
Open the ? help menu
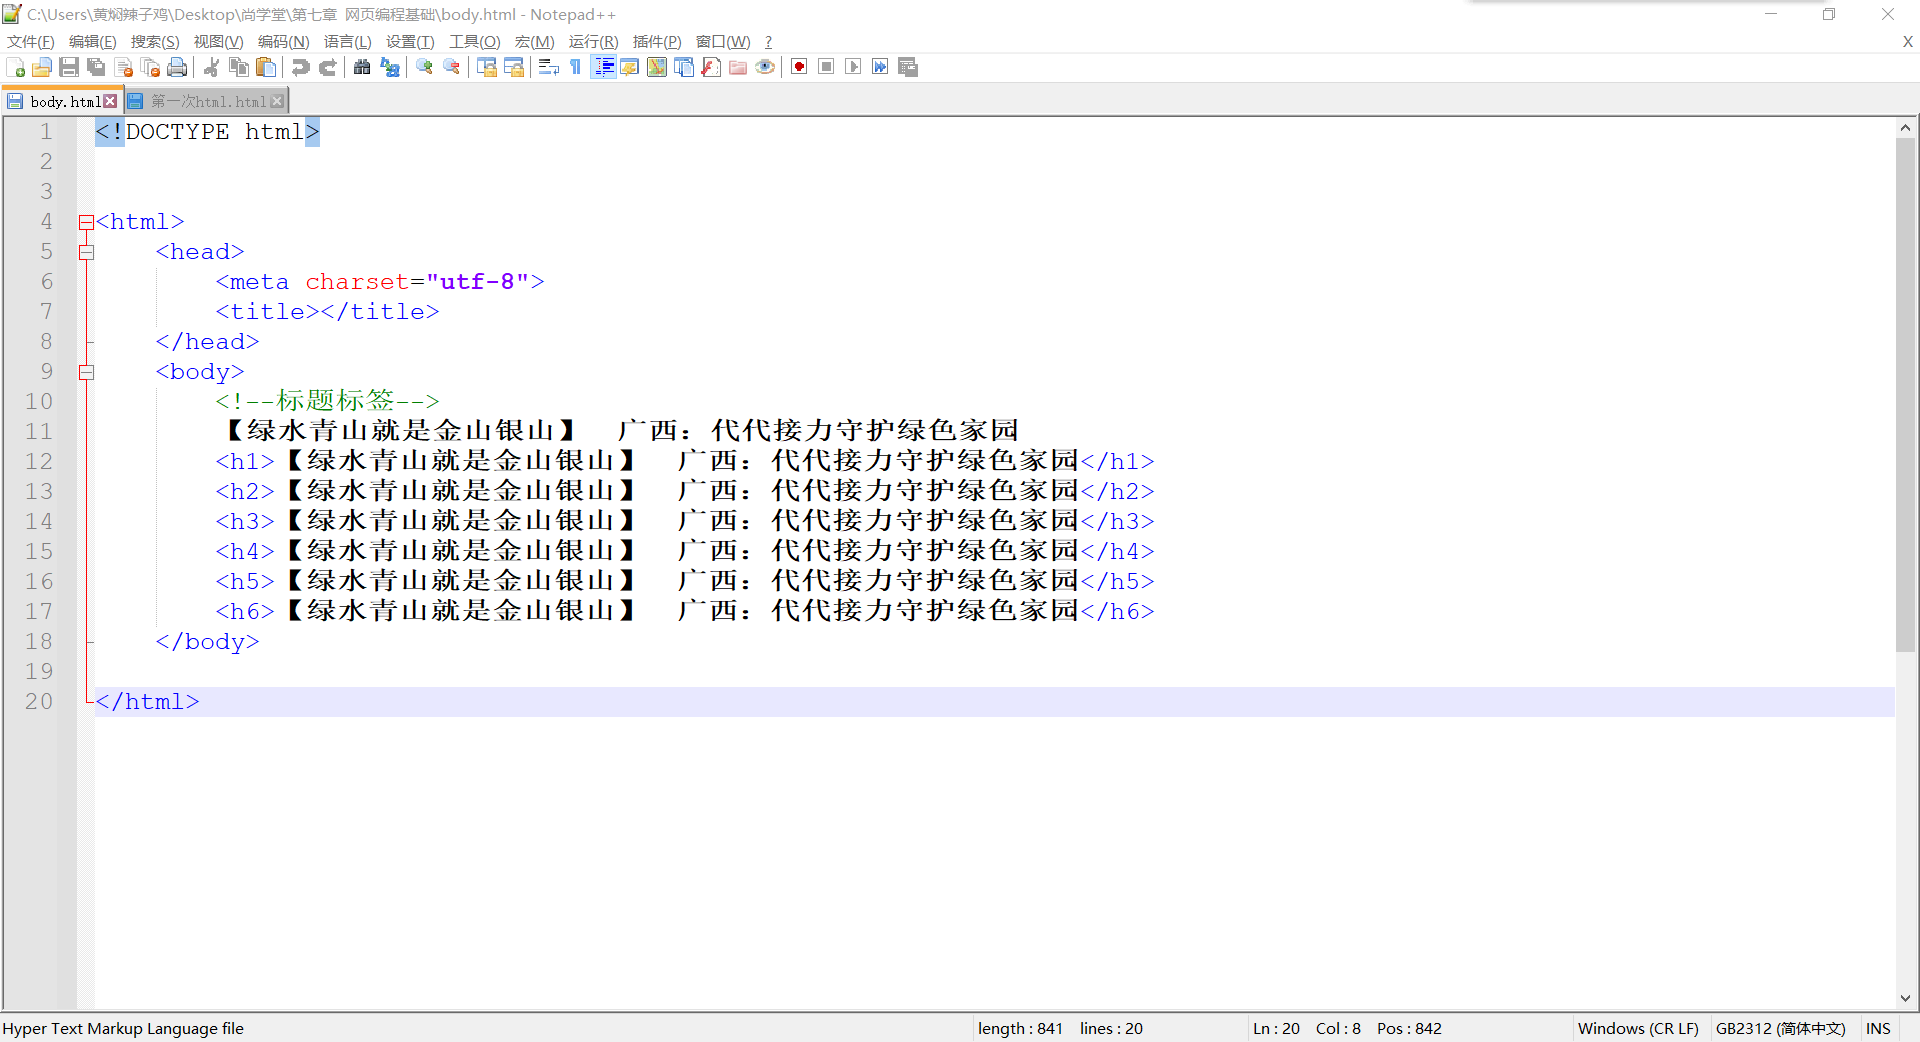pos(768,41)
